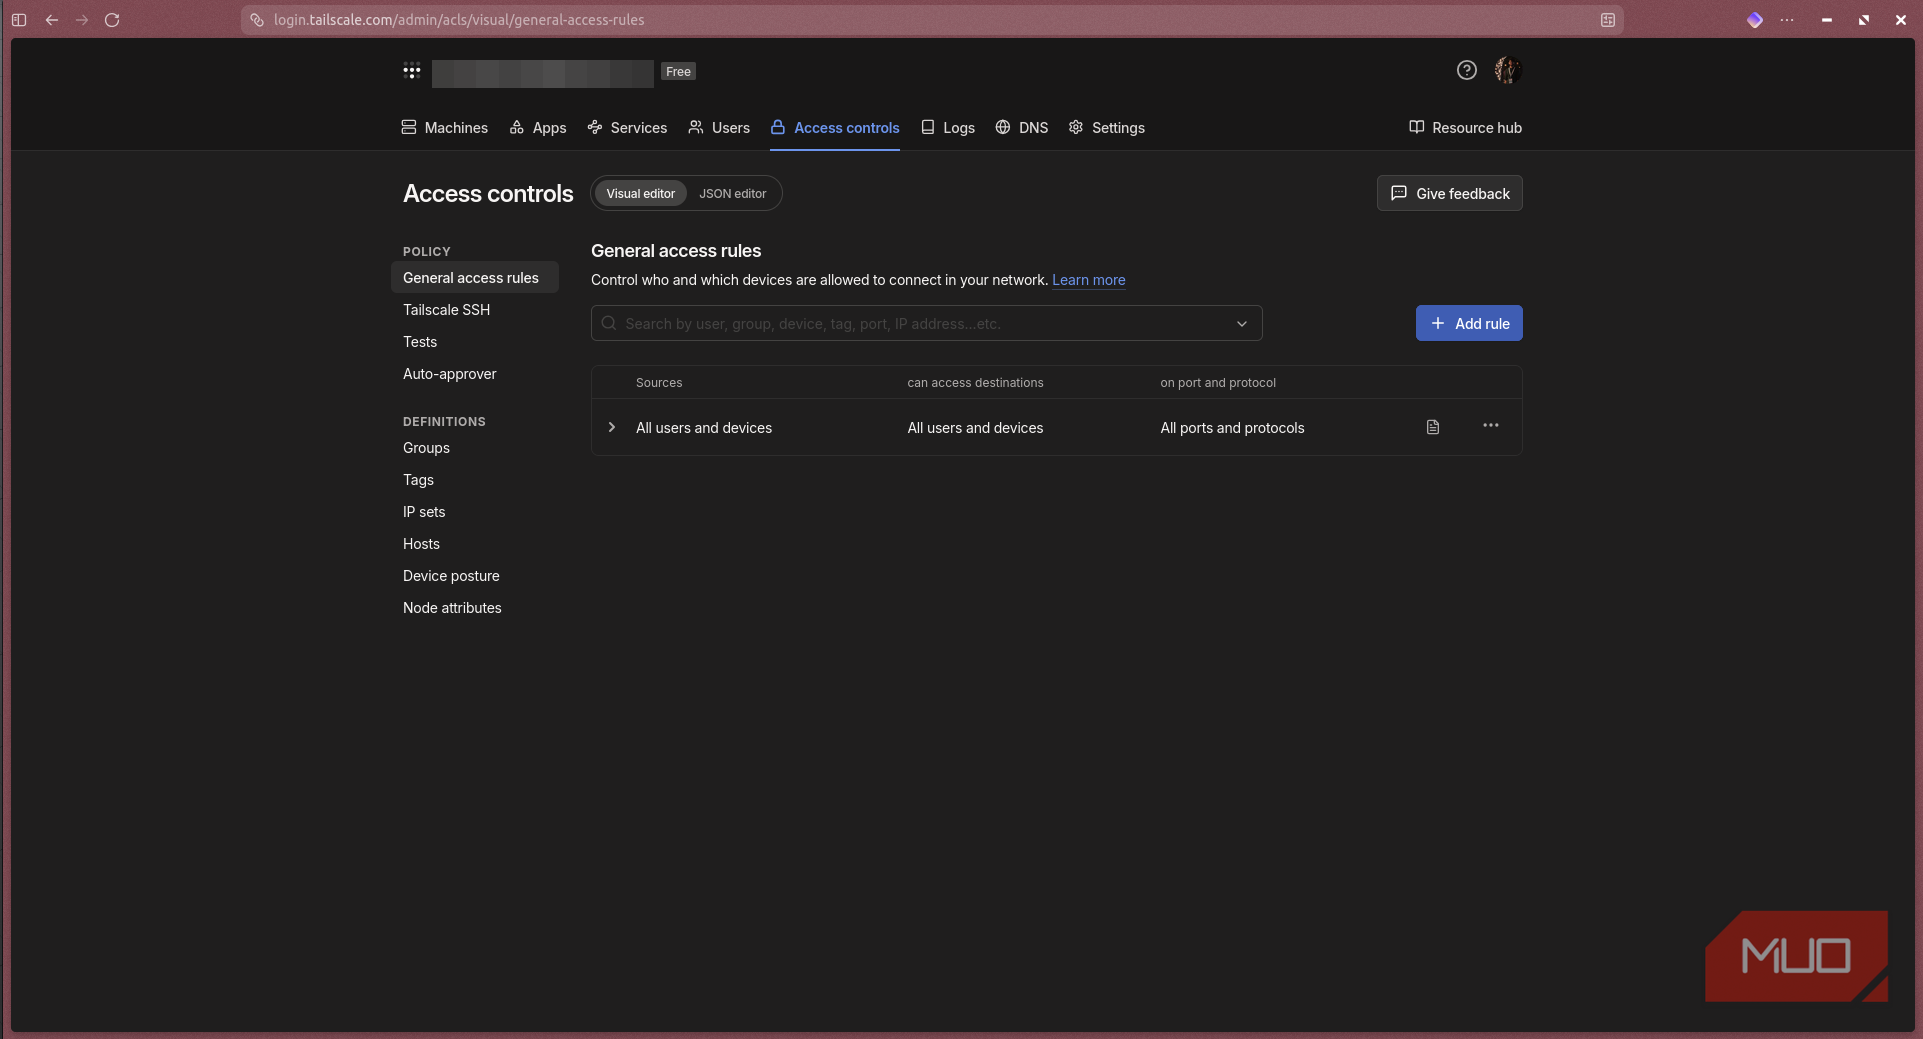Viewport: 1923px width, 1039px height.
Task: Switch to Services tab
Action: pyautogui.click(x=627, y=128)
